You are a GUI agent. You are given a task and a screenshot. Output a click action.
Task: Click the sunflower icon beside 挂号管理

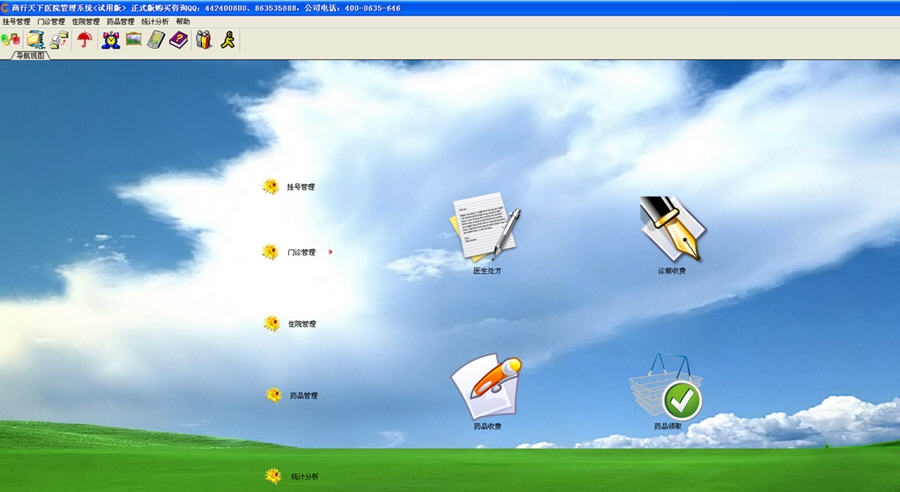pyautogui.click(x=271, y=187)
